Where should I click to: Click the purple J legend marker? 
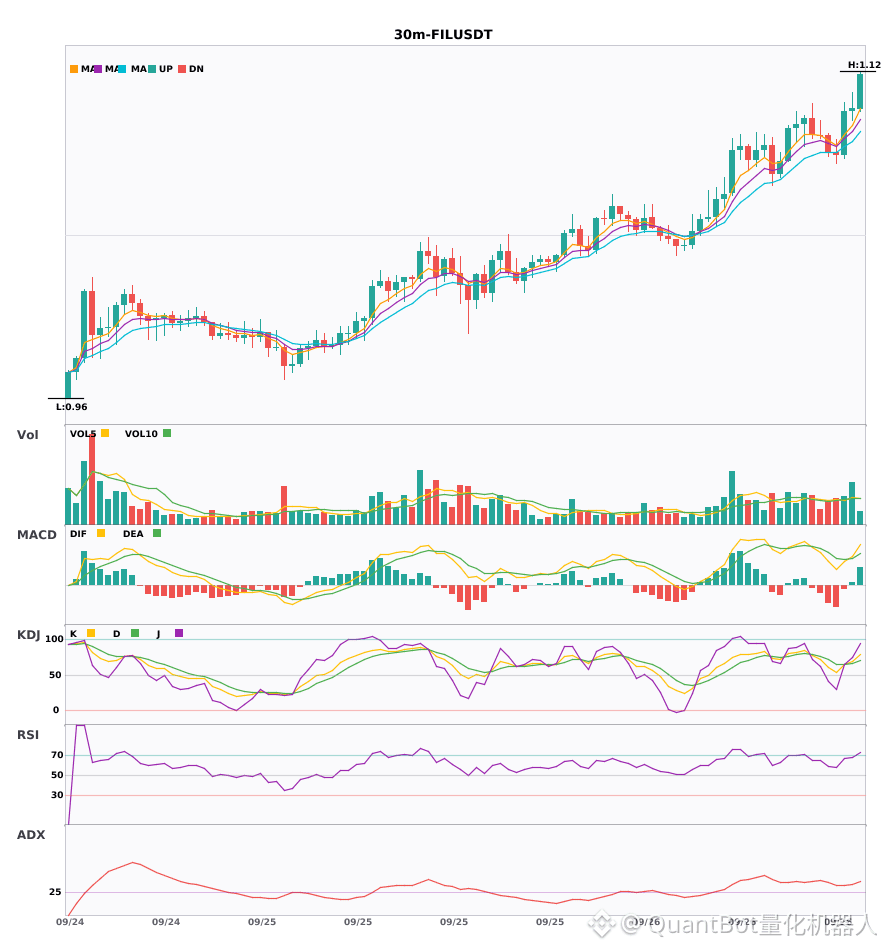pos(179,633)
